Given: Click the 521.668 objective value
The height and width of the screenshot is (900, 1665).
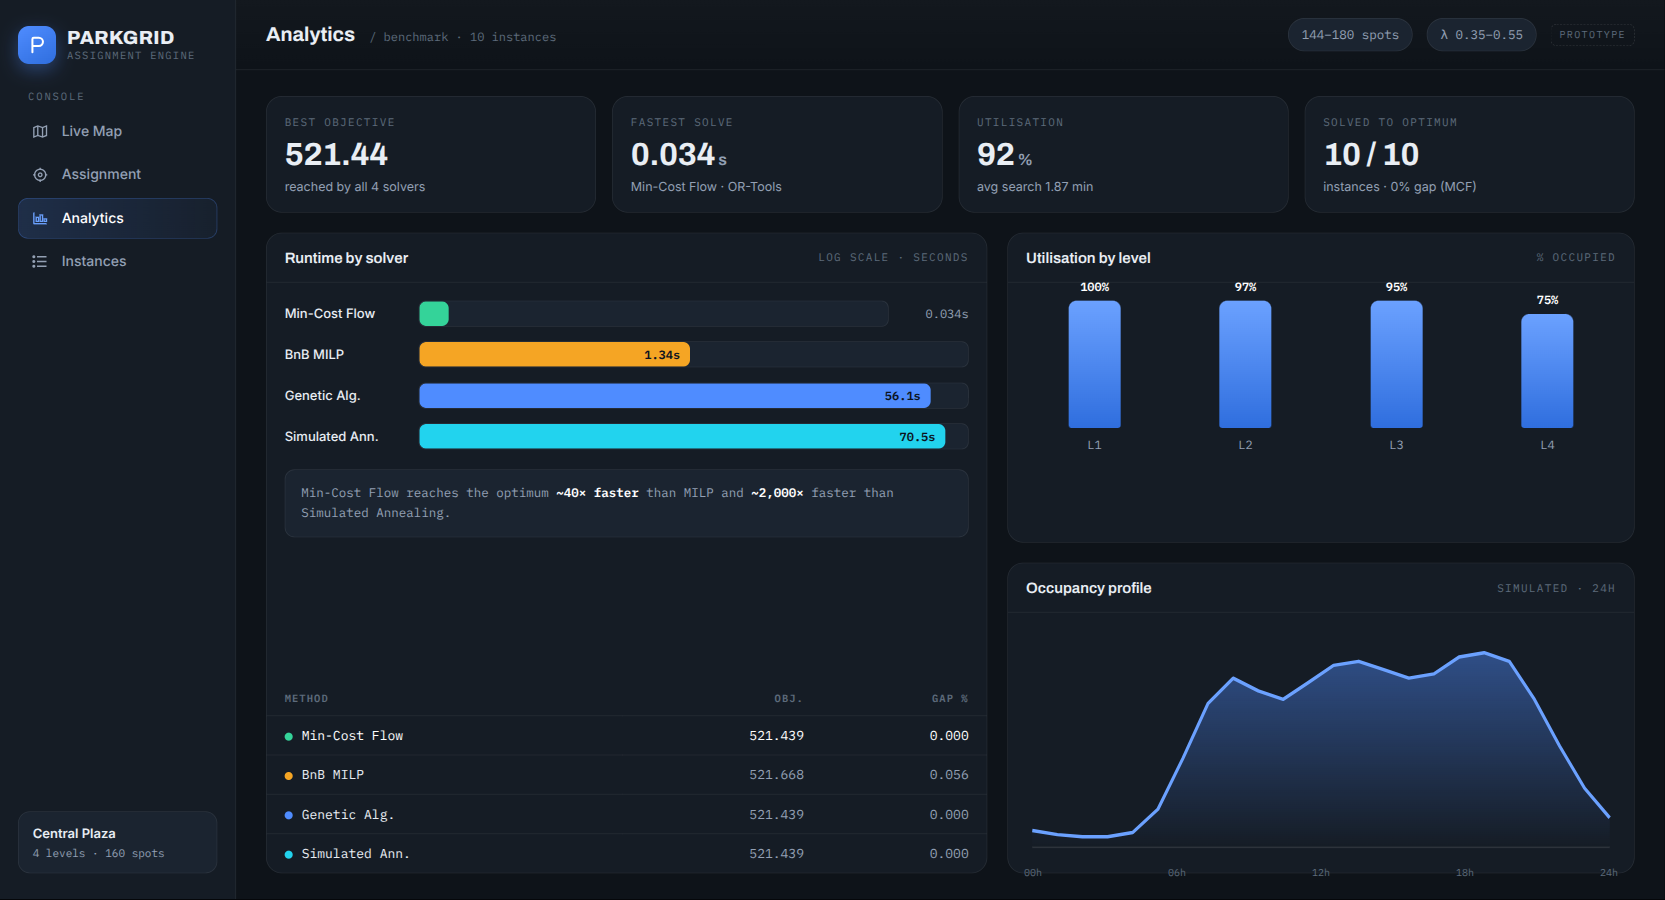Looking at the screenshot, I should tap(776, 775).
